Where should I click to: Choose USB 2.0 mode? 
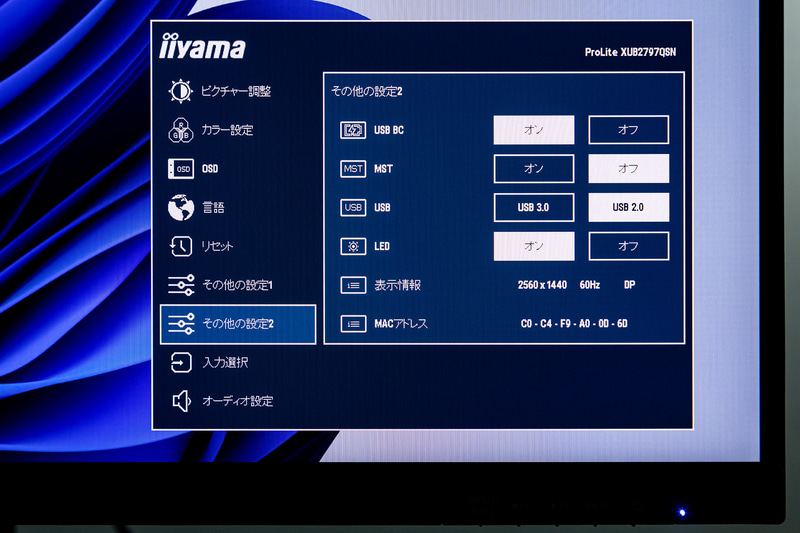click(629, 208)
